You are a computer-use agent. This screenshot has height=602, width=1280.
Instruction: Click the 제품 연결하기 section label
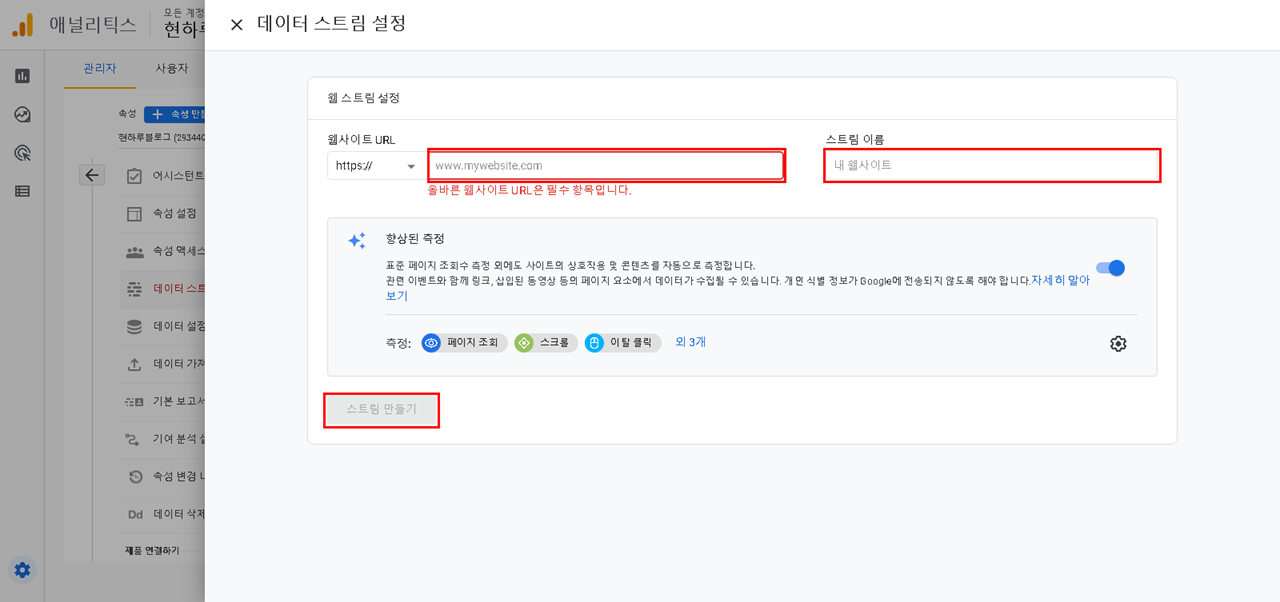tap(152, 551)
